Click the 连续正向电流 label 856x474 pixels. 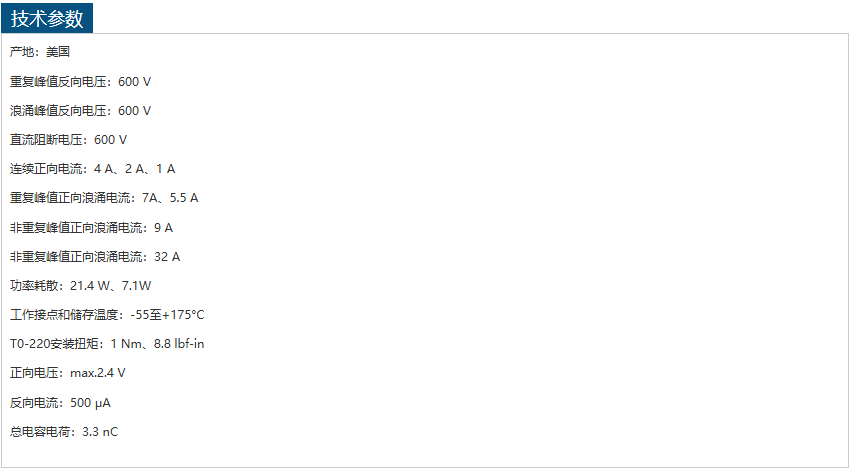click(46, 169)
